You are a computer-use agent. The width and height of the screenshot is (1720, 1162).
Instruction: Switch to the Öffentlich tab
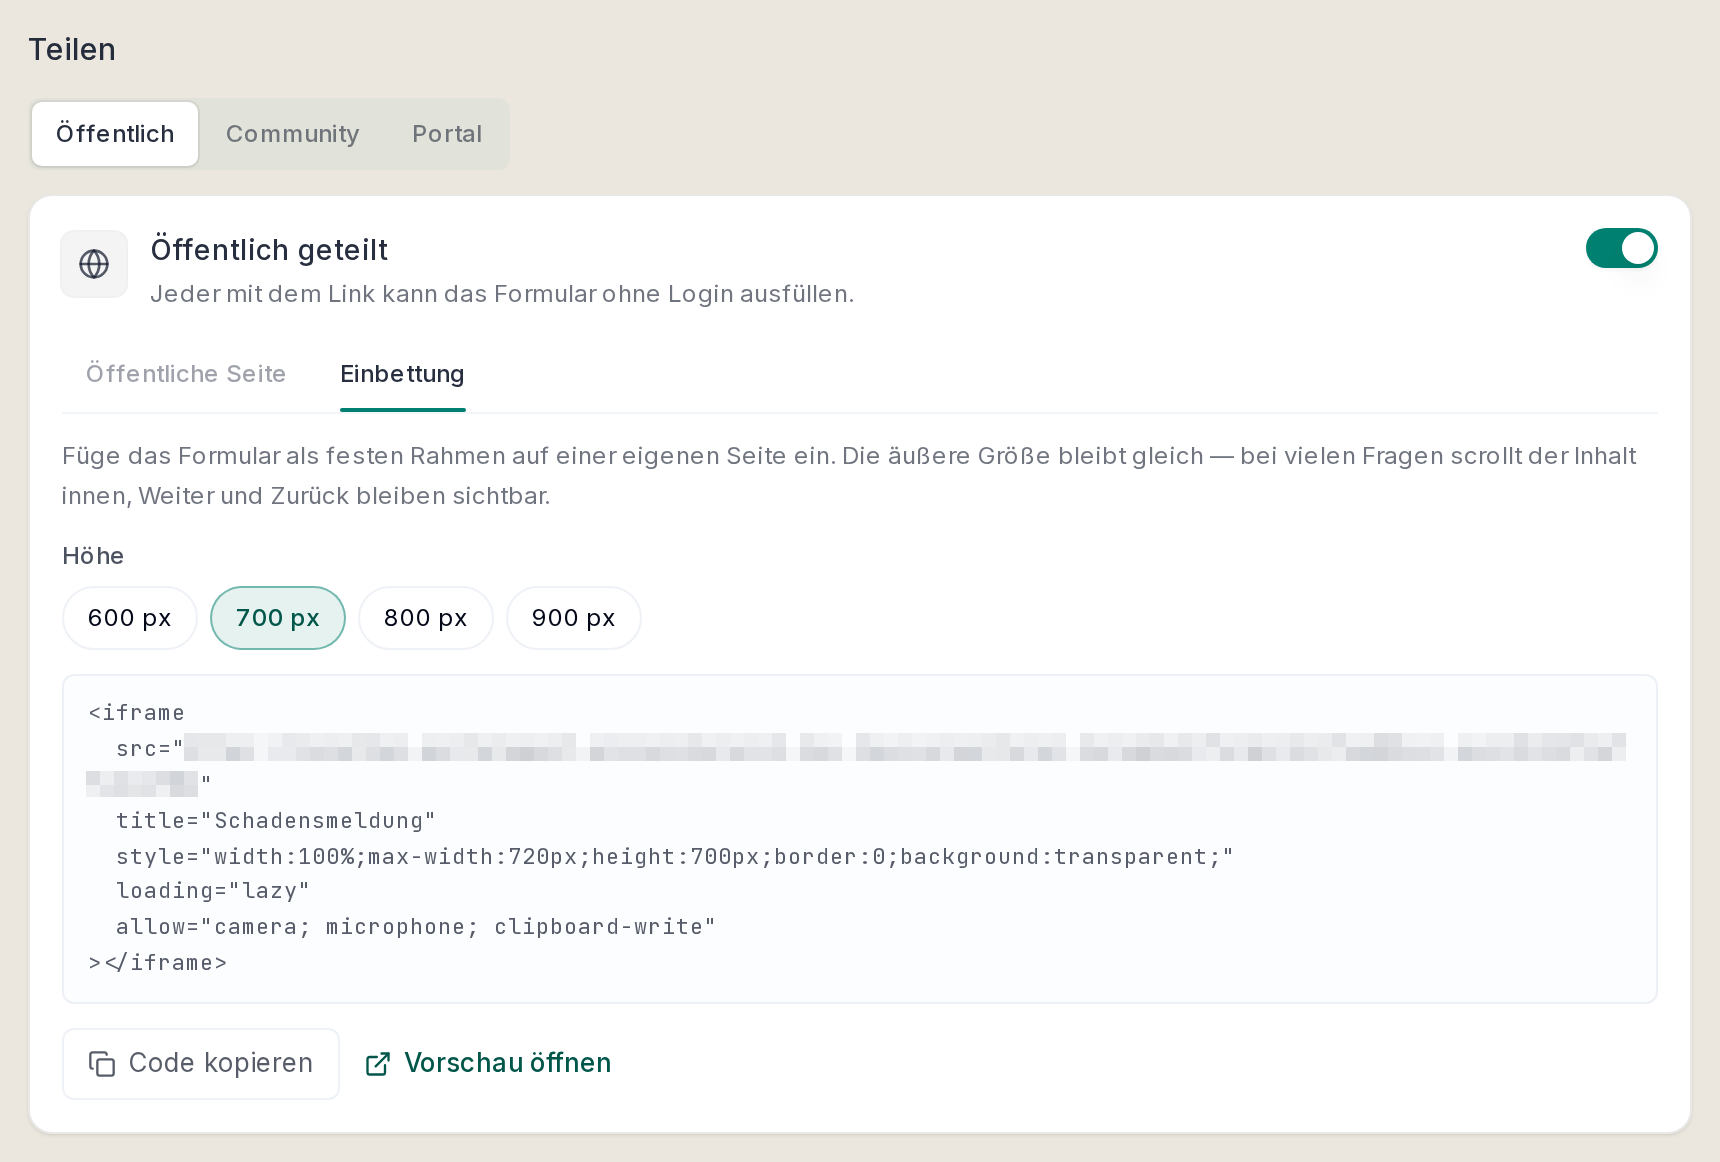coord(115,134)
